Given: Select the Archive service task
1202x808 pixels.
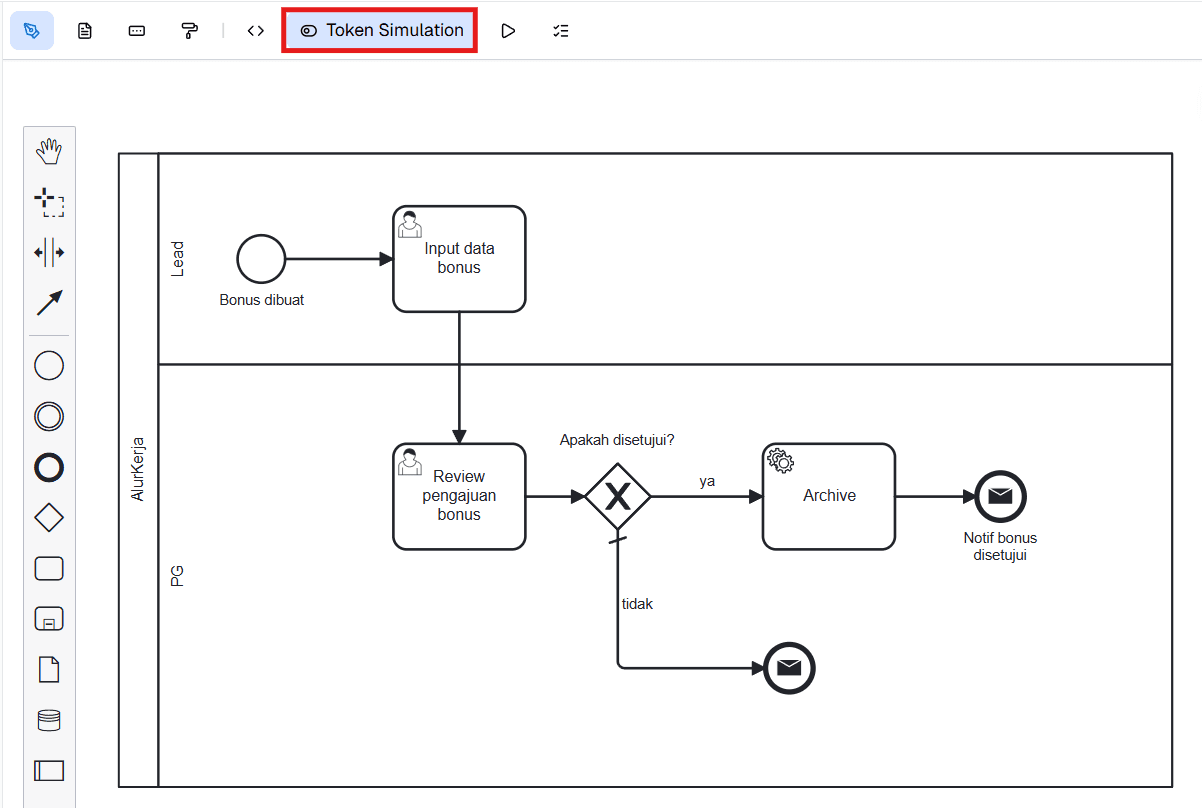Looking at the screenshot, I should coord(828,496).
